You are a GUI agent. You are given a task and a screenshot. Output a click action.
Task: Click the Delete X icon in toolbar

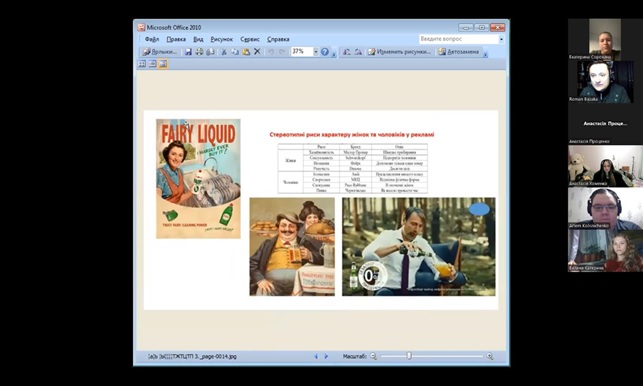pyautogui.click(x=257, y=52)
